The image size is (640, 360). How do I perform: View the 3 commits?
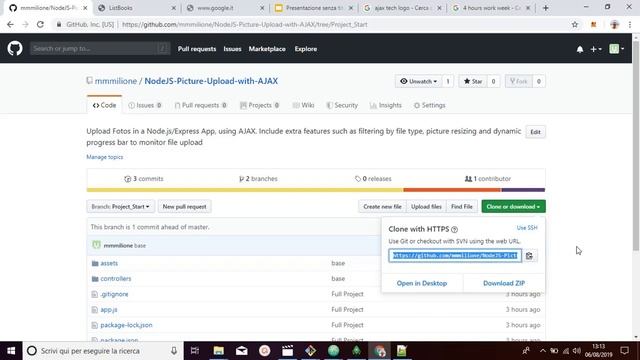pos(144,179)
